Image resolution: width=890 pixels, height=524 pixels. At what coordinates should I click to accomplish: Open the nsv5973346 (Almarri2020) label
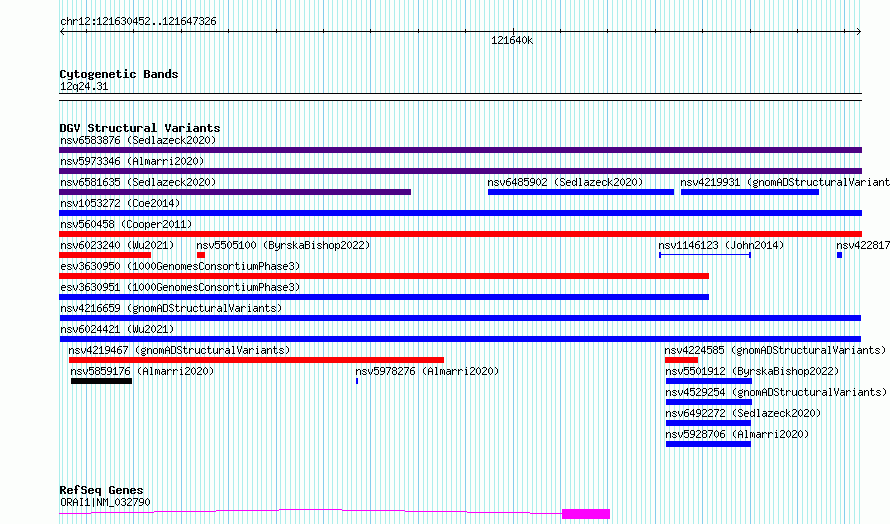click(x=132, y=161)
